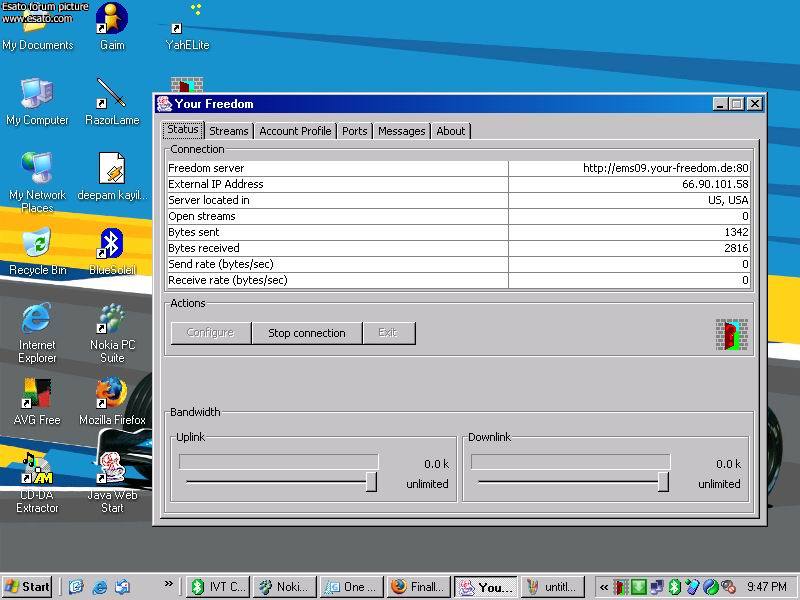This screenshot has width=800, height=600.
Task: Open the YahELite desktop shortcut
Action: coord(187,27)
